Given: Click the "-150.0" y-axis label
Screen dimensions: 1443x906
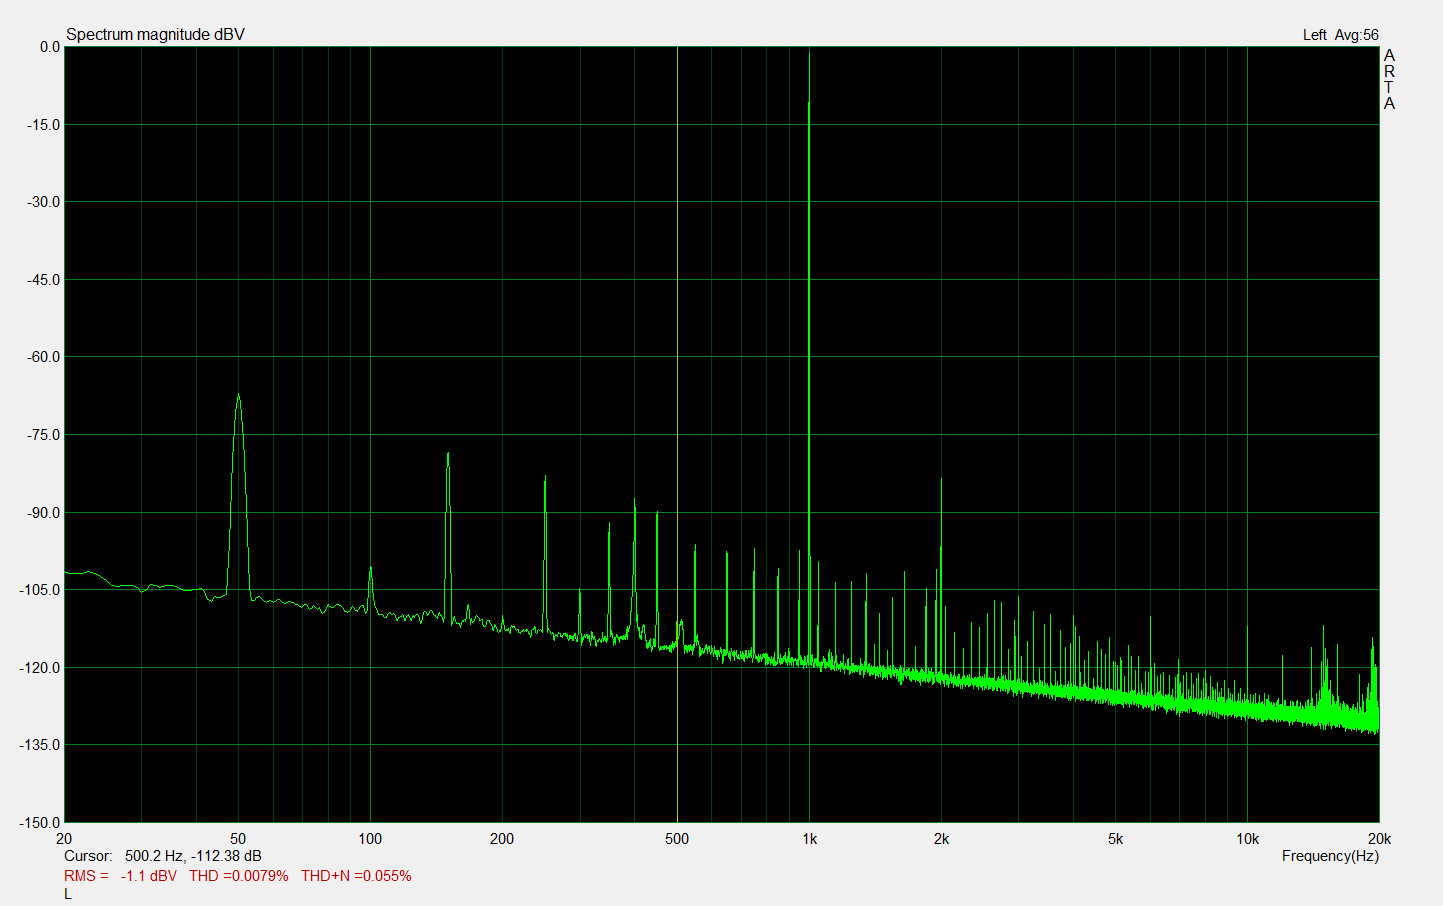Looking at the screenshot, I should pyautogui.click(x=40, y=822).
